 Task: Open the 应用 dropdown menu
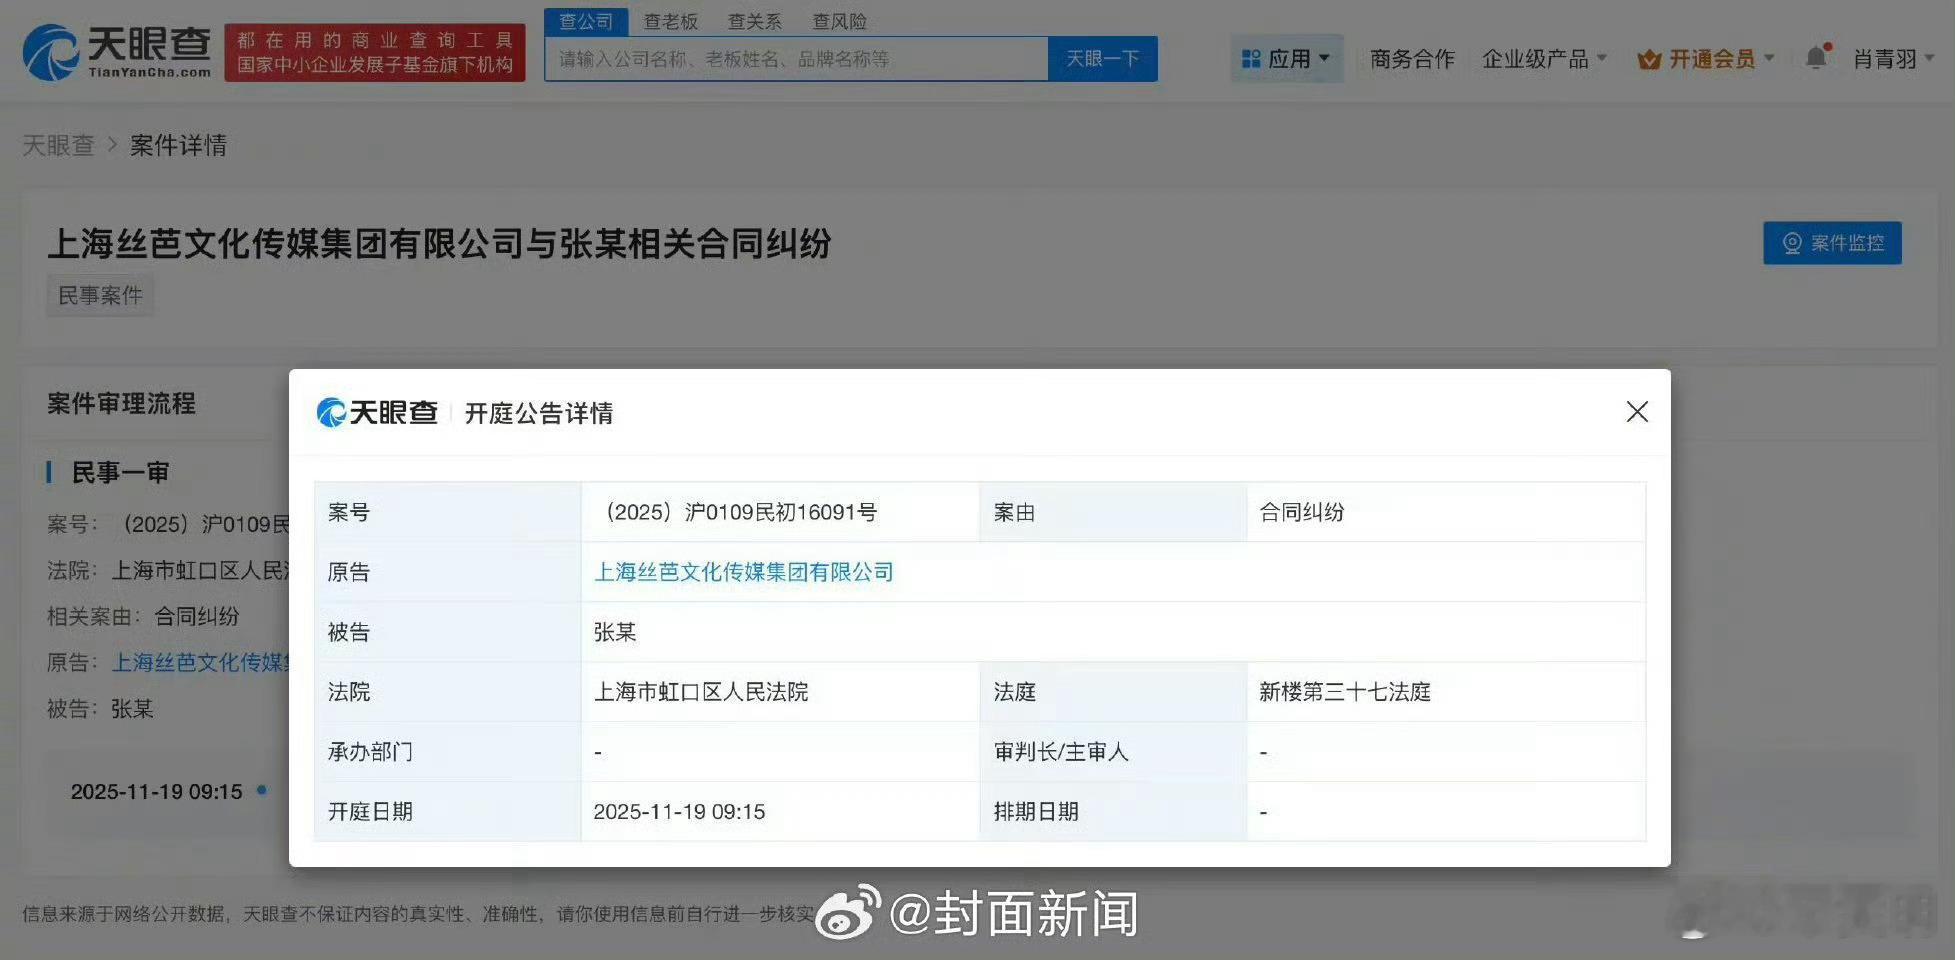[1286, 59]
